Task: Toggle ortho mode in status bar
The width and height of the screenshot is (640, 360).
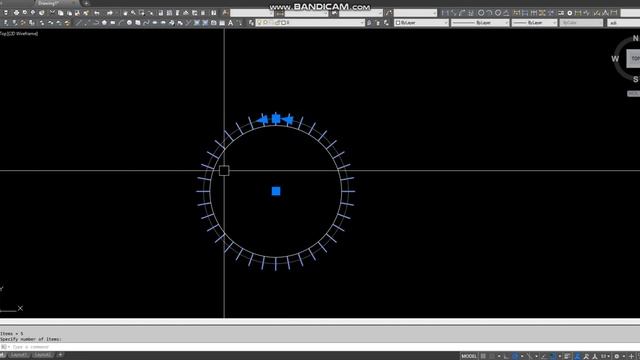Action: pyautogui.click(x=507, y=356)
